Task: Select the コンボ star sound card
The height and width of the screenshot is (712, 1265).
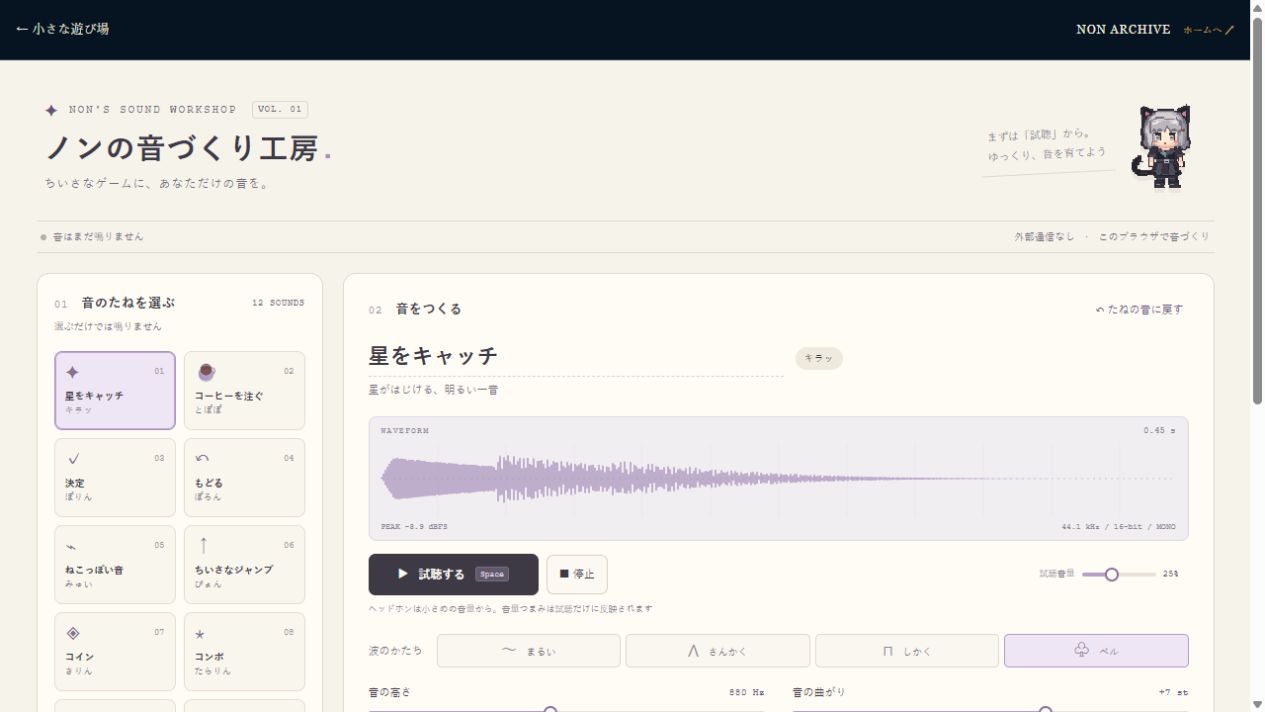Action: pyautogui.click(x=244, y=651)
